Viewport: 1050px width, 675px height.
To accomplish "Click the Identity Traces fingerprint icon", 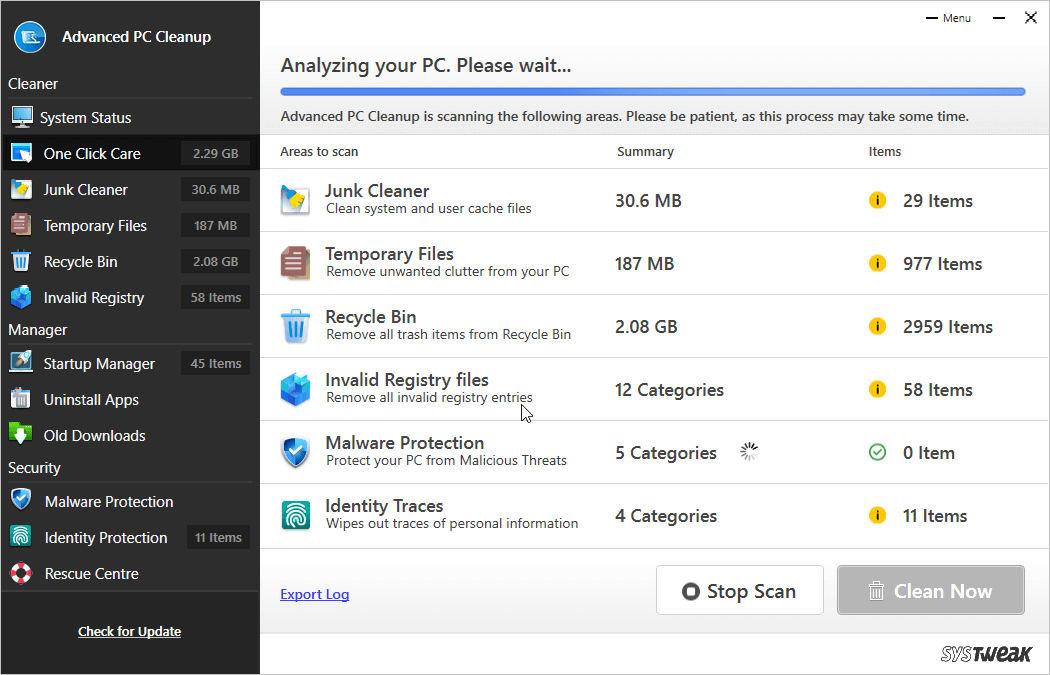I will [x=295, y=515].
